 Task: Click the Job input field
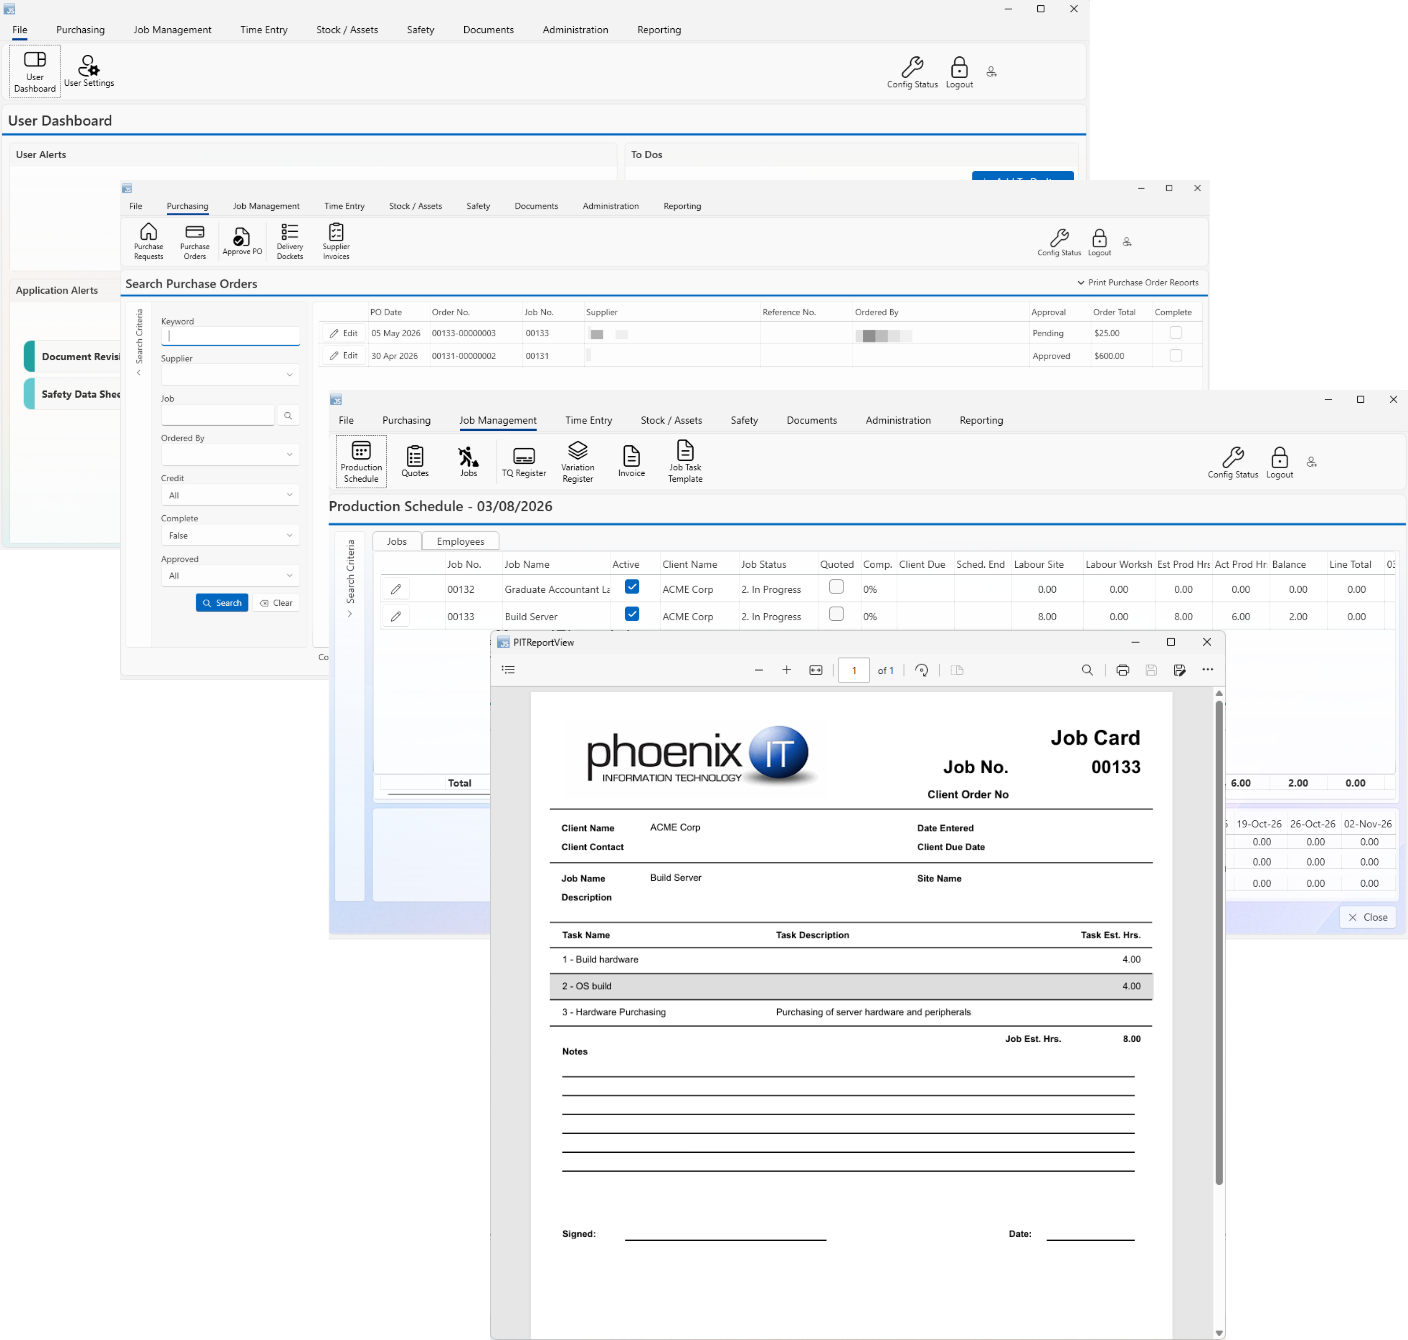[217, 415]
